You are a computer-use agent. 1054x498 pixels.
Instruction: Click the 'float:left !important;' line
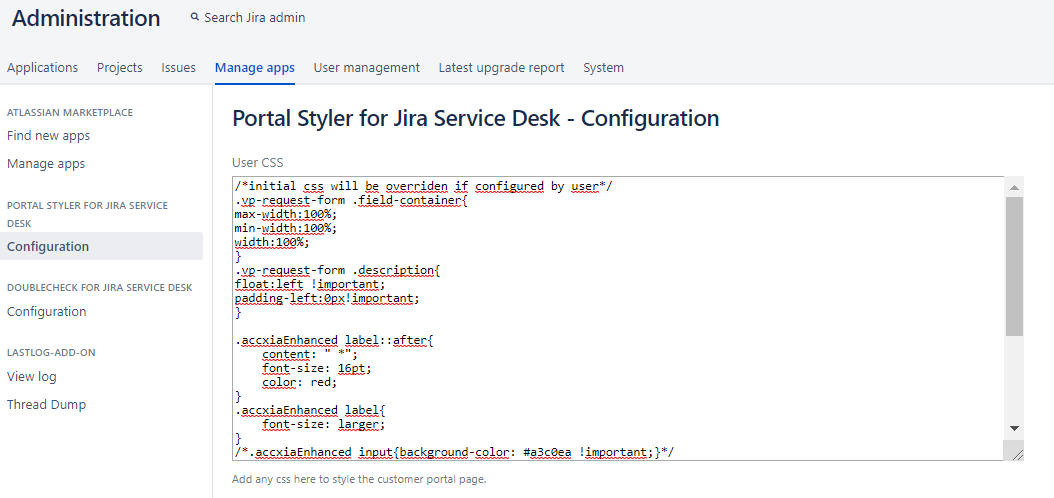point(310,284)
